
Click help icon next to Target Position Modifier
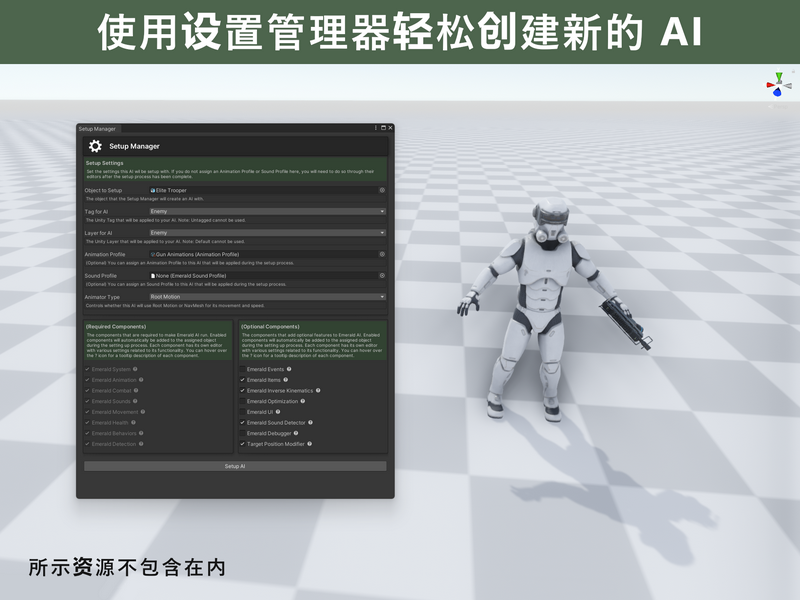point(310,444)
